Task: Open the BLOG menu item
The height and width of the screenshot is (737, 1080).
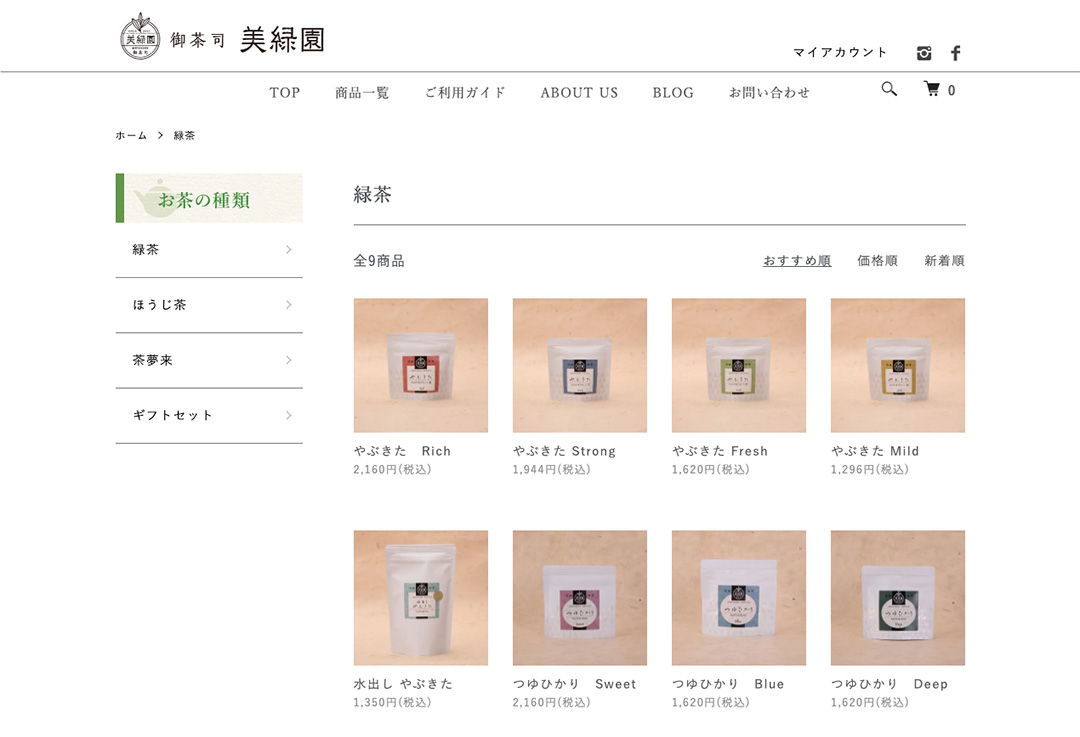Action: click(673, 92)
